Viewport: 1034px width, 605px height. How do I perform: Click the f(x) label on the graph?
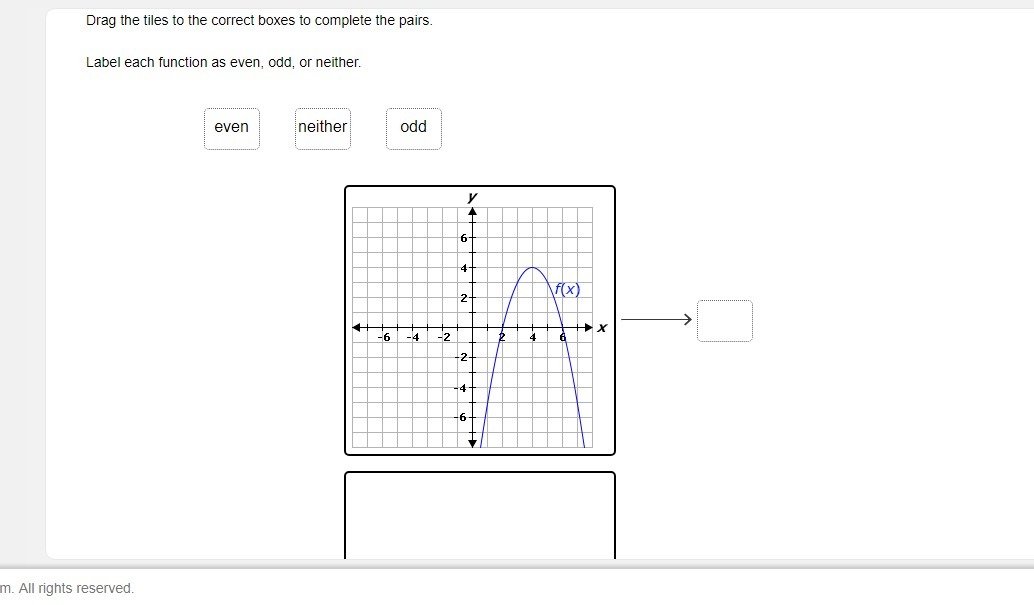[x=567, y=289]
